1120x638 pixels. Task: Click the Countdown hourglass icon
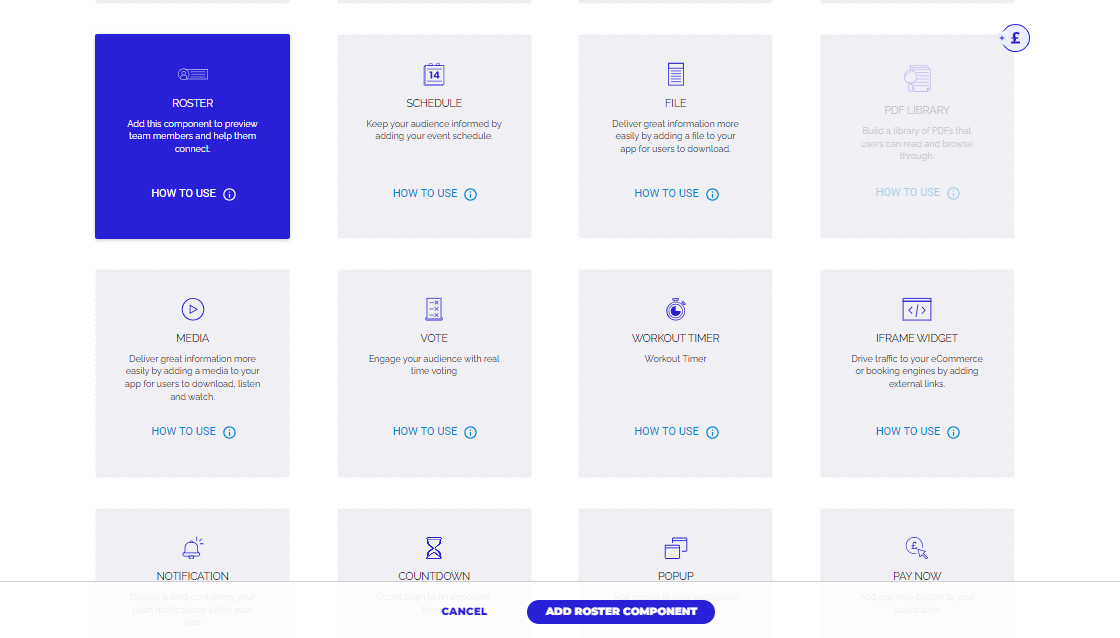[x=434, y=548]
